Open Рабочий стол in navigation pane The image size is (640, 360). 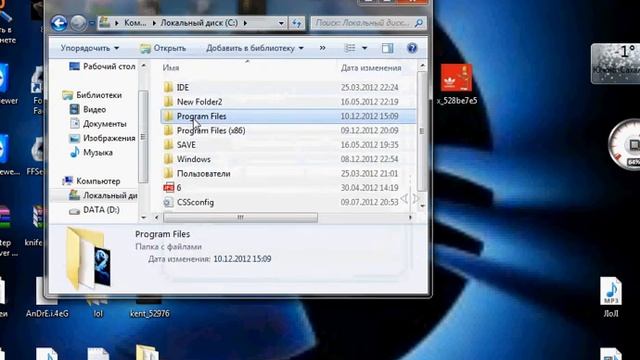(102, 66)
